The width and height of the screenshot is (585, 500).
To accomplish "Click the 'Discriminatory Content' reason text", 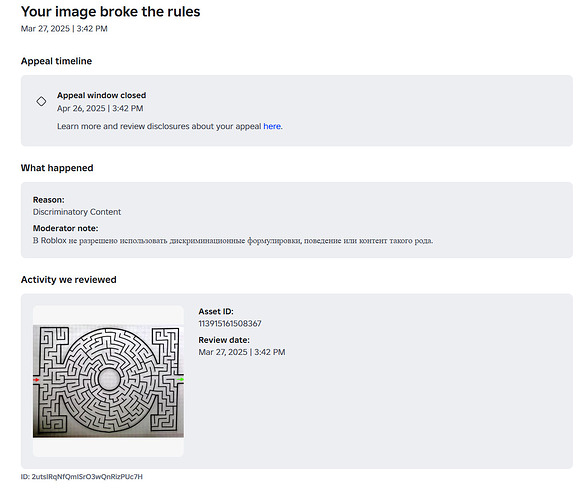I will (x=77, y=212).
